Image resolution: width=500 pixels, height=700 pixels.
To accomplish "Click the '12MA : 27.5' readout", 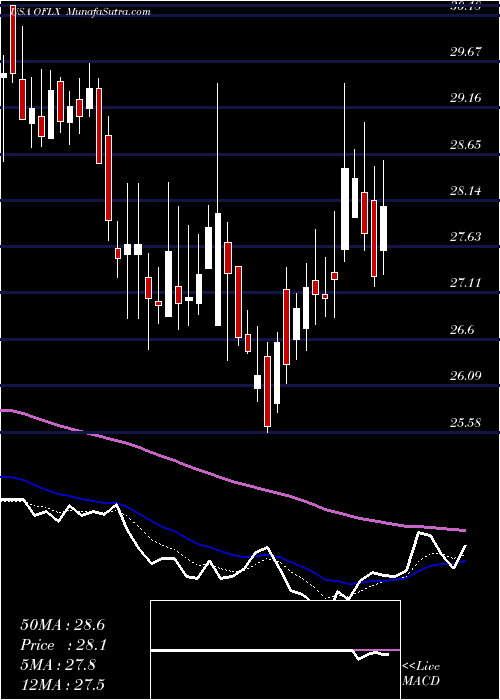I will tap(63, 685).
